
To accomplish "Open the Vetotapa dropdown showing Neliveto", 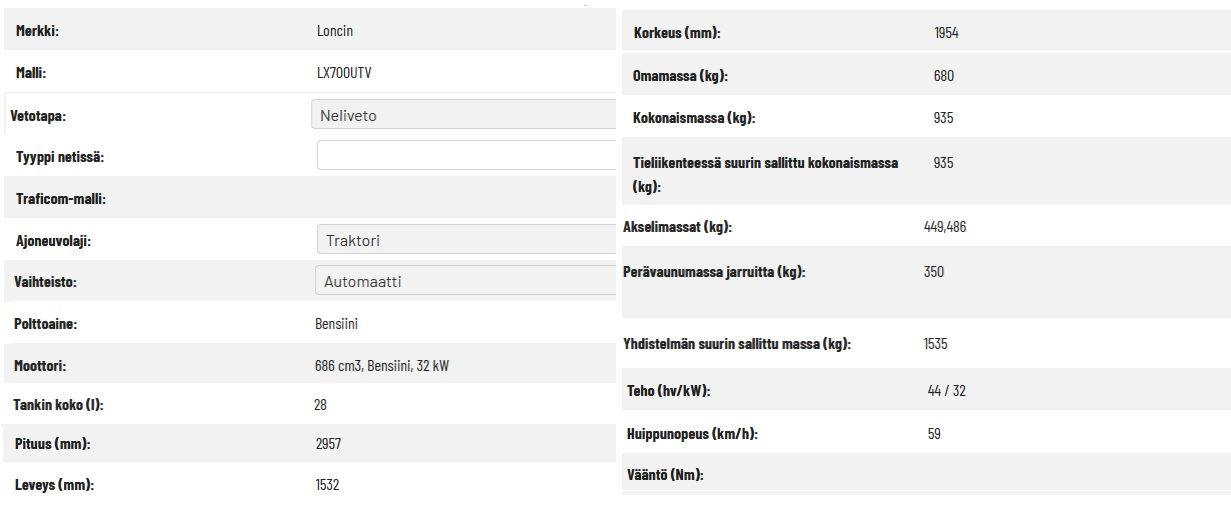I will pyautogui.click(x=463, y=115).
